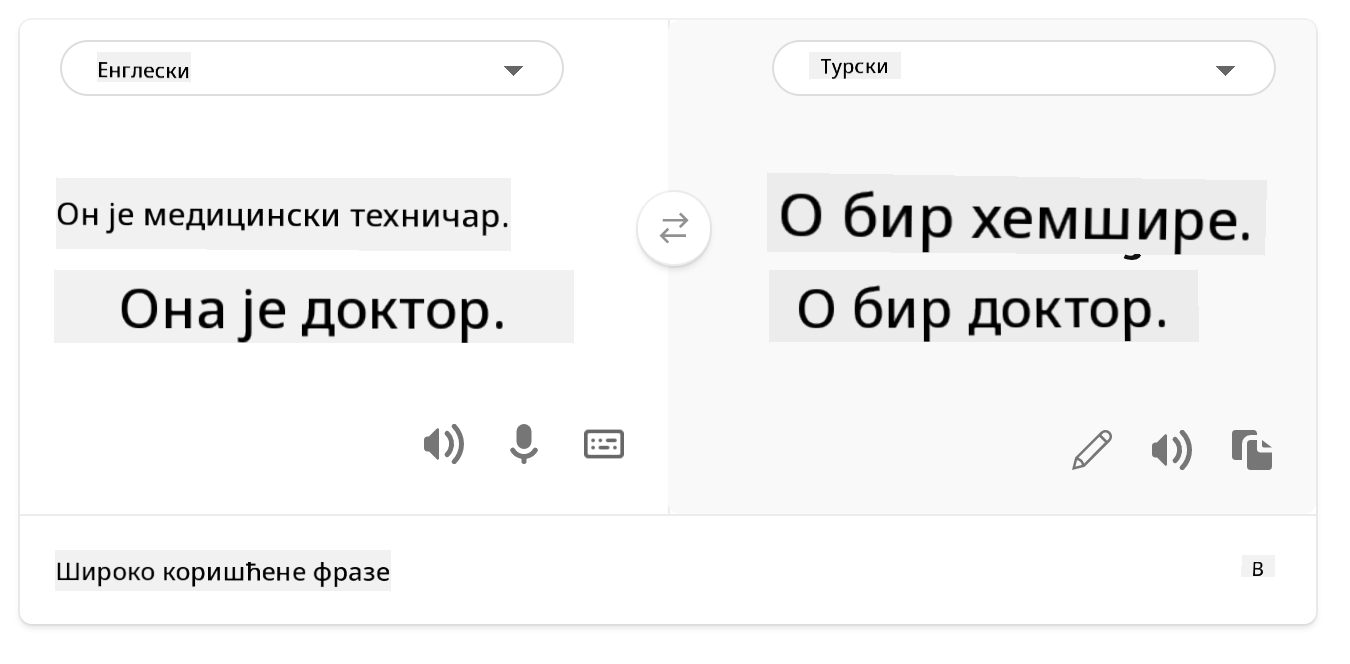Select the translation О бир доктор.
This screenshot has height=664, width=1350.
pyautogui.click(x=982, y=310)
